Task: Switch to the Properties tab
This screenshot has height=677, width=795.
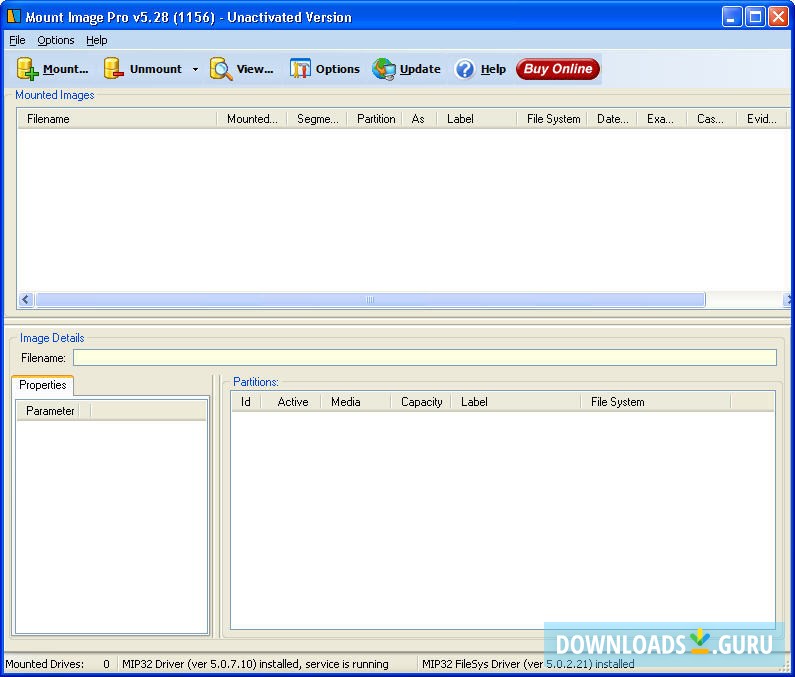Action: click(x=43, y=385)
